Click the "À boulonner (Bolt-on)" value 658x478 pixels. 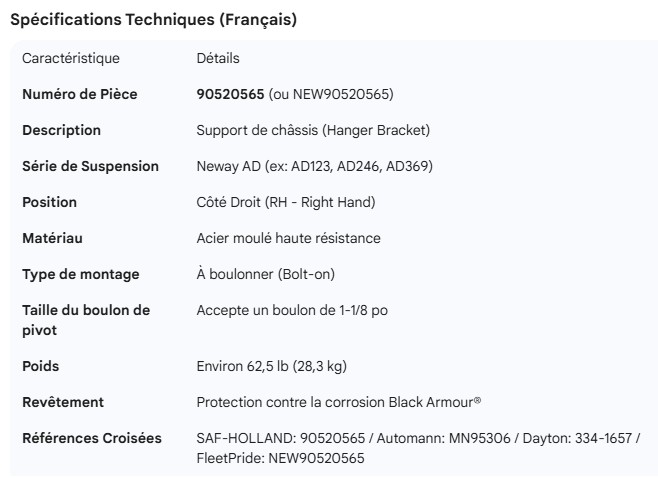[267, 274]
